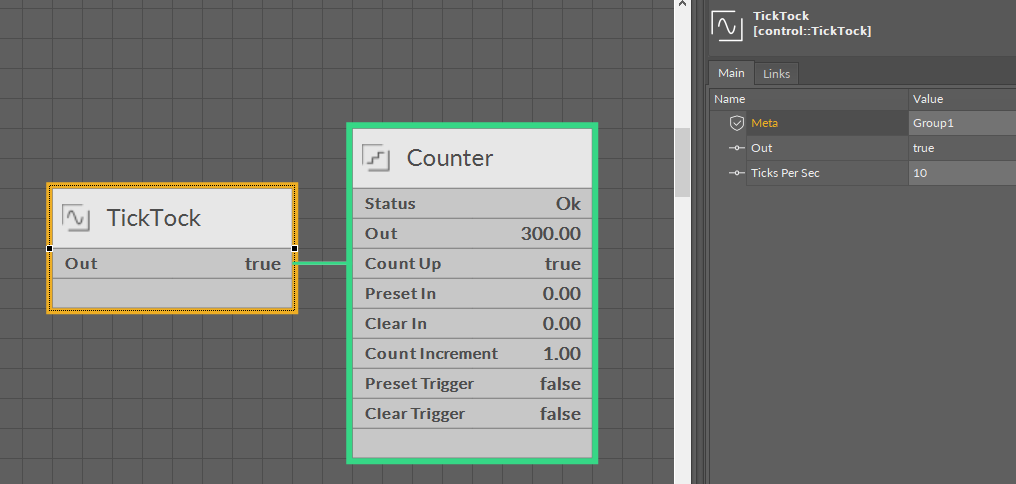The width and height of the screenshot is (1016, 484).
Task: Click the Out true value in properties
Action: 961,148
